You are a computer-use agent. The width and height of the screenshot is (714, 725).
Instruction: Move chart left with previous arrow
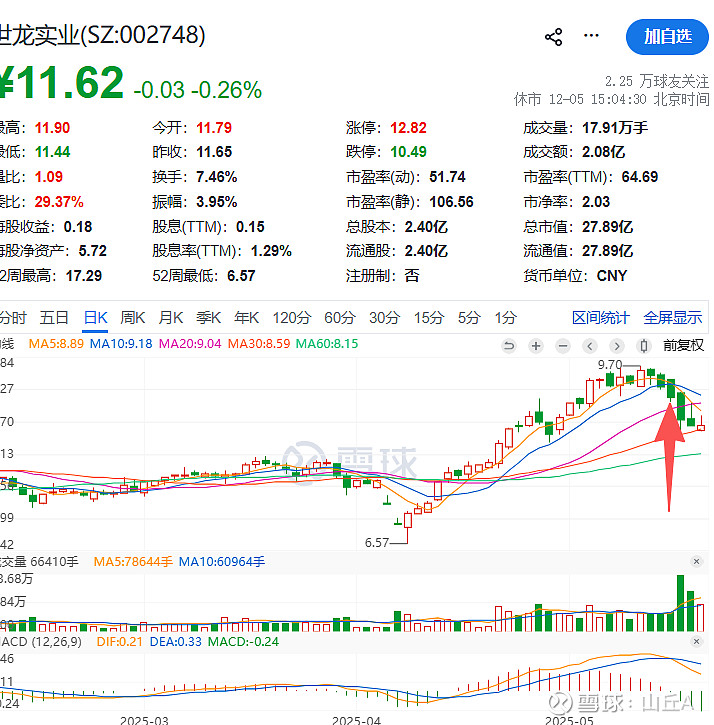pos(590,345)
